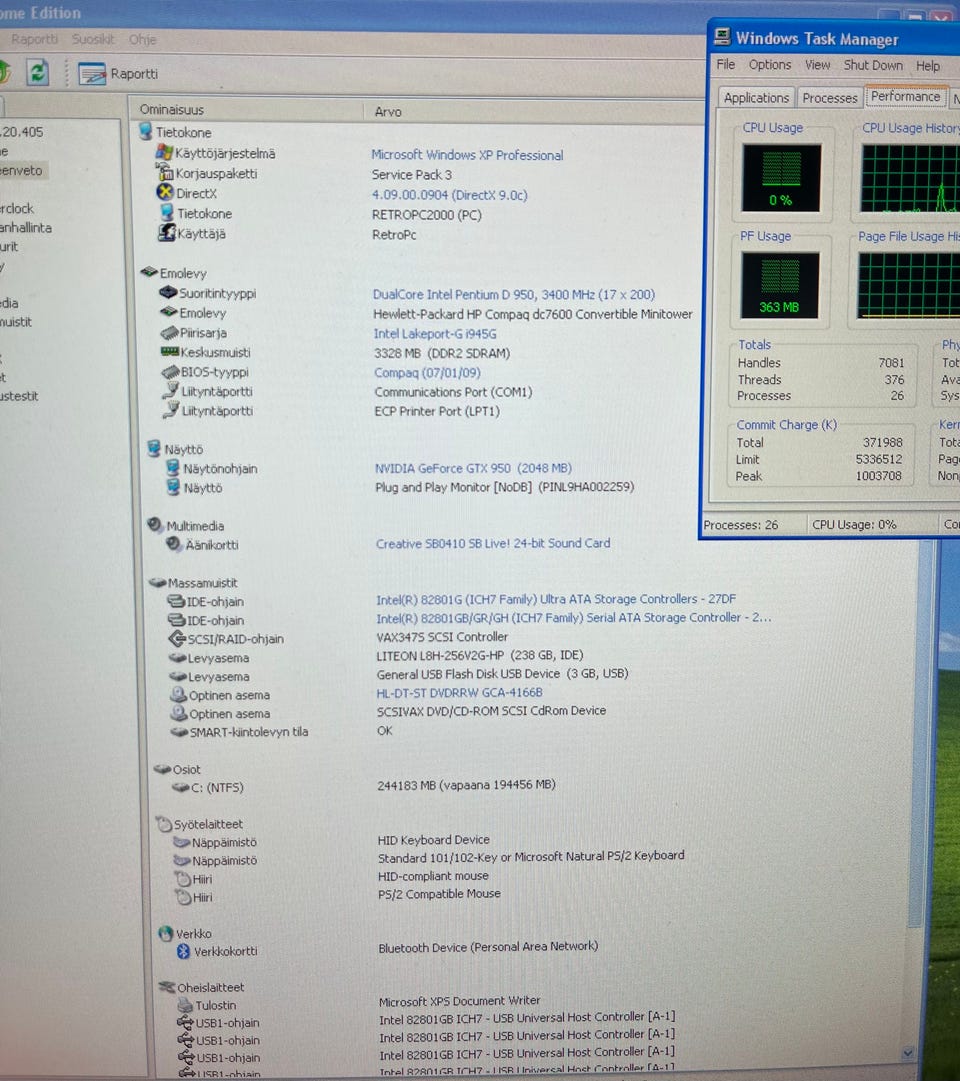960x1081 pixels.
Task: Switch to the Applications tab in Task Manager
Action: pyautogui.click(x=756, y=98)
